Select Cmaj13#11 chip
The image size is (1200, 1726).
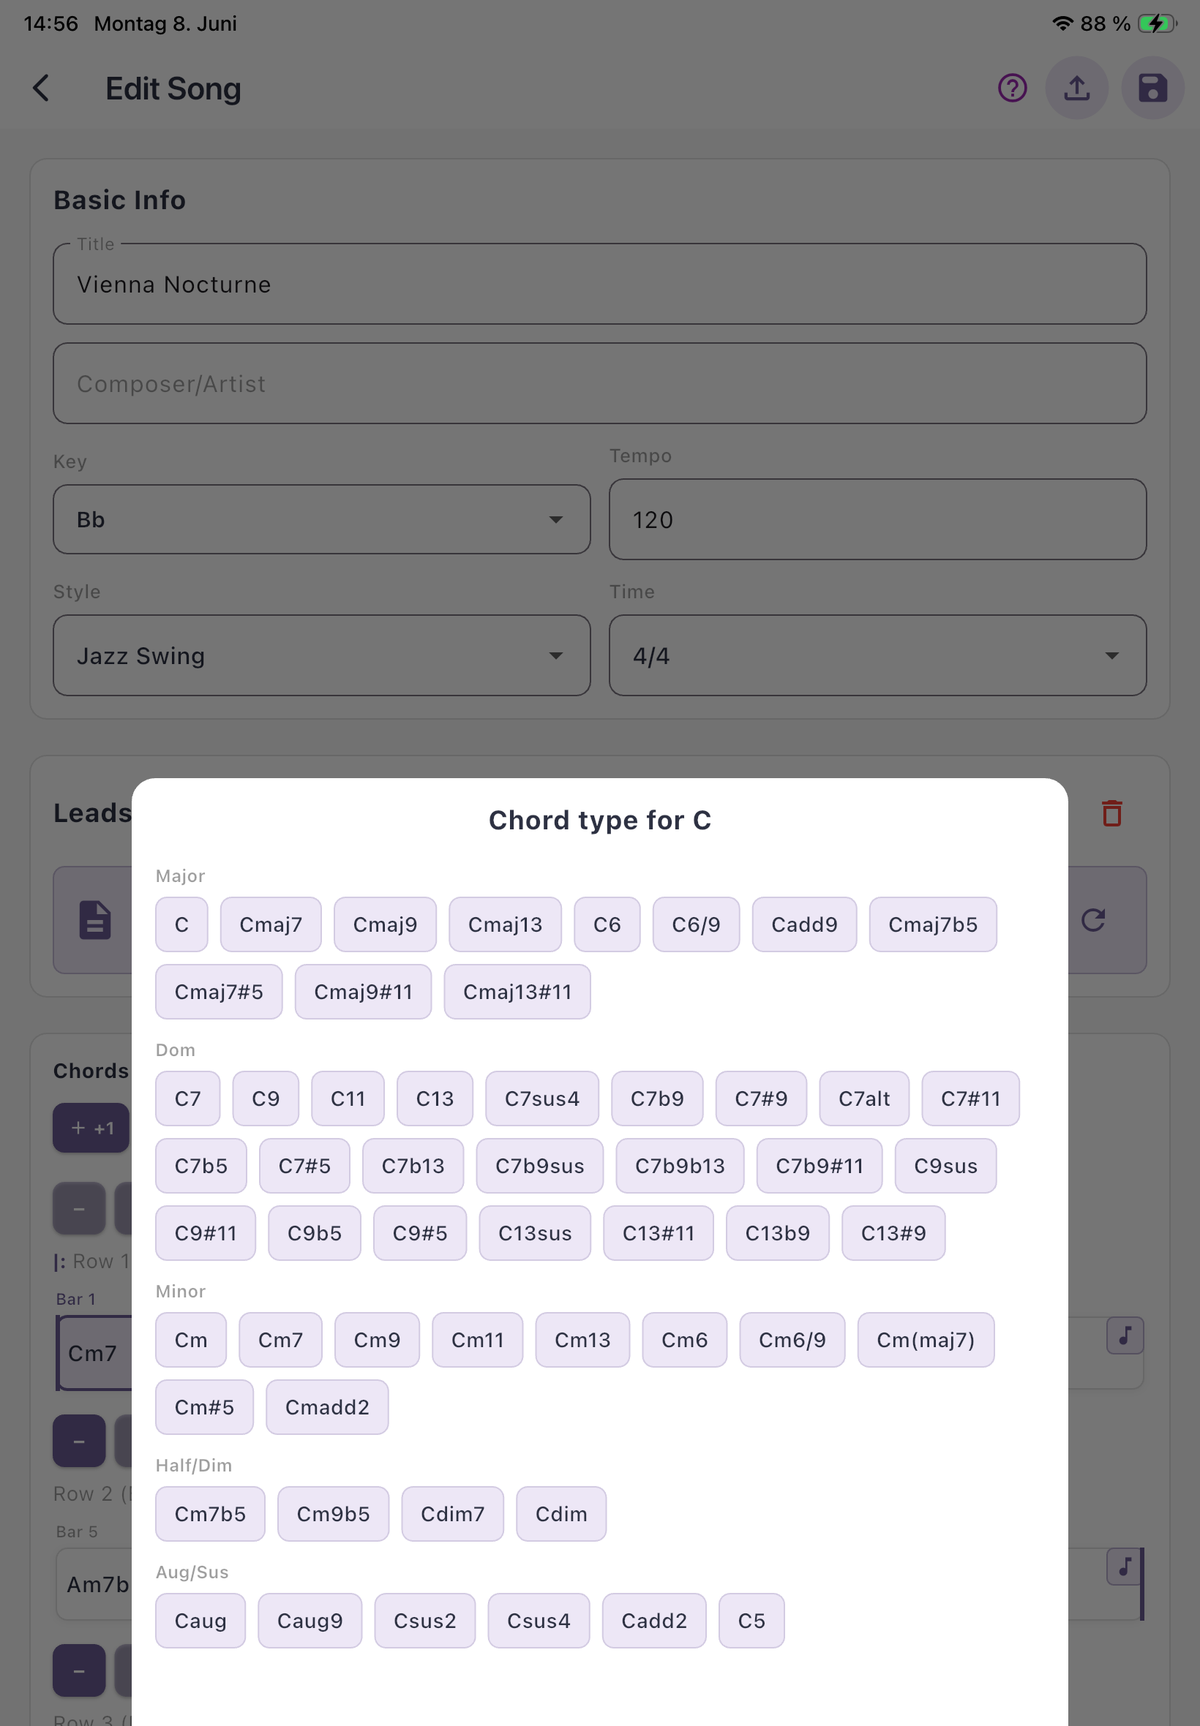pos(517,992)
